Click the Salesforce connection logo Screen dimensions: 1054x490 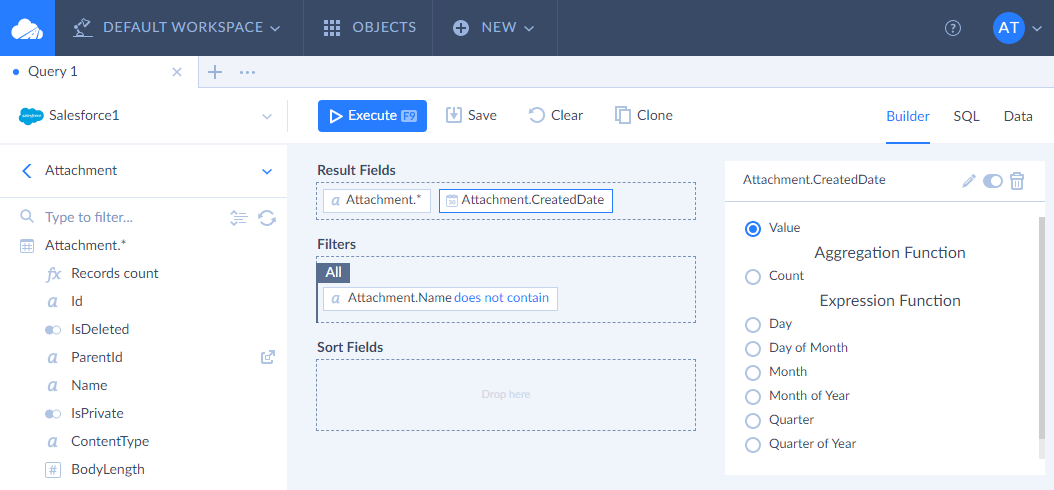(x=31, y=116)
